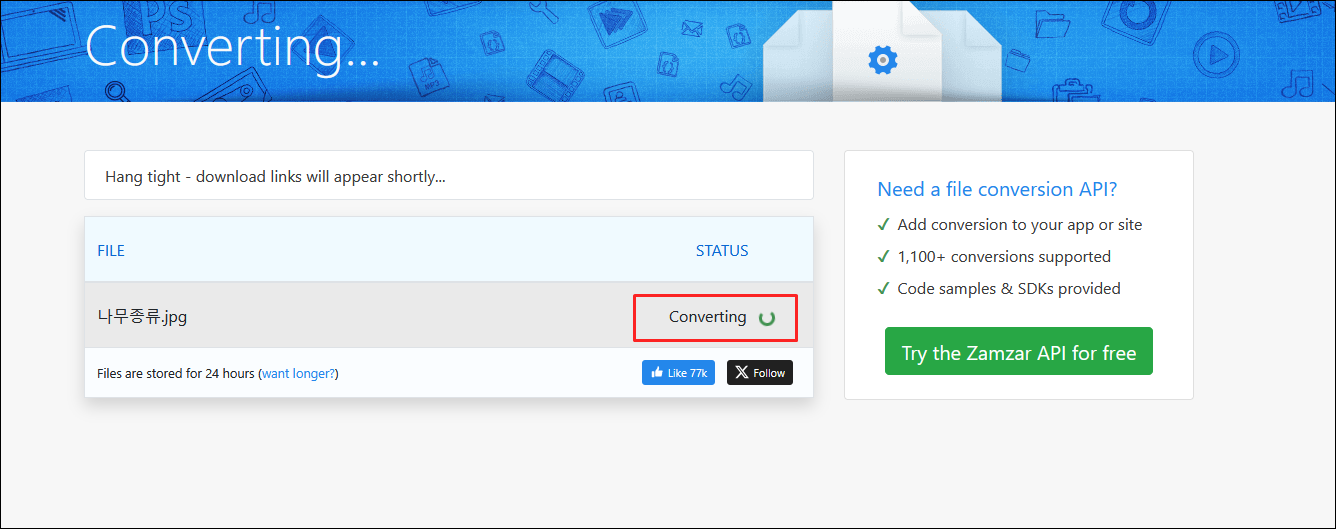
Task: Open the 'want longer?' link
Action: tap(299, 373)
